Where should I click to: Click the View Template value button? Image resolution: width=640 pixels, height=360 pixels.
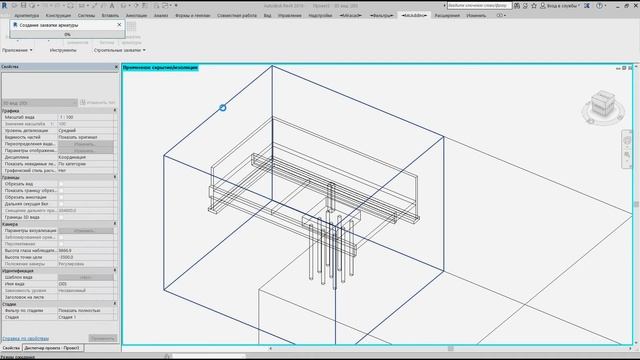tap(86, 277)
